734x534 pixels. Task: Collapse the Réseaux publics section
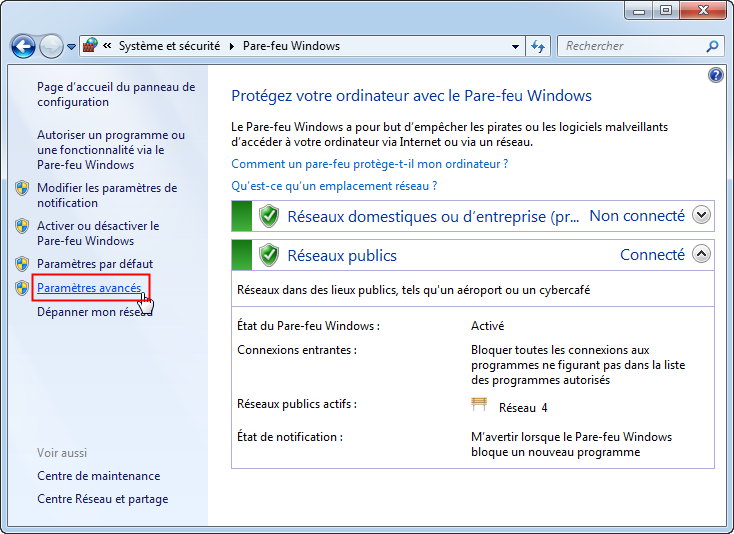[x=701, y=254]
